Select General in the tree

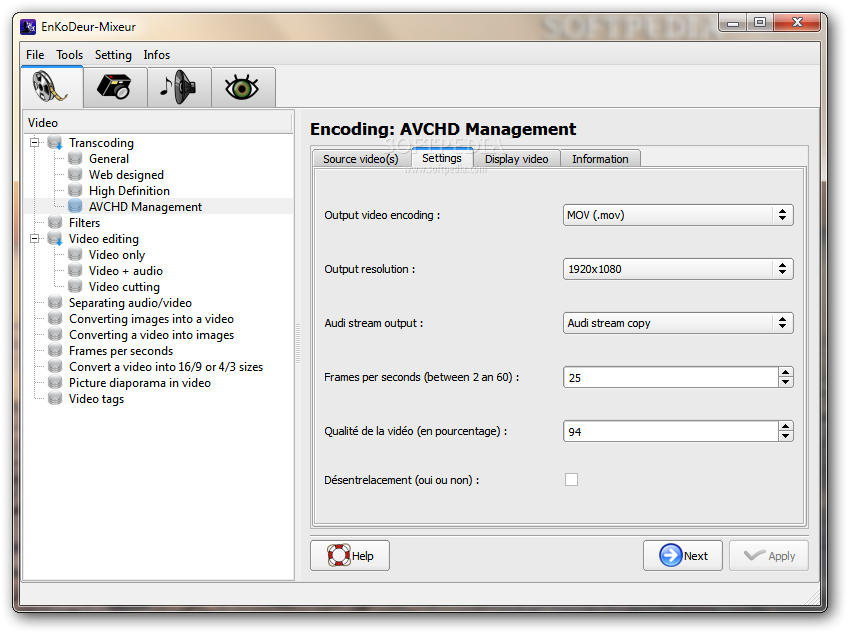pyautogui.click(x=109, y=159)
